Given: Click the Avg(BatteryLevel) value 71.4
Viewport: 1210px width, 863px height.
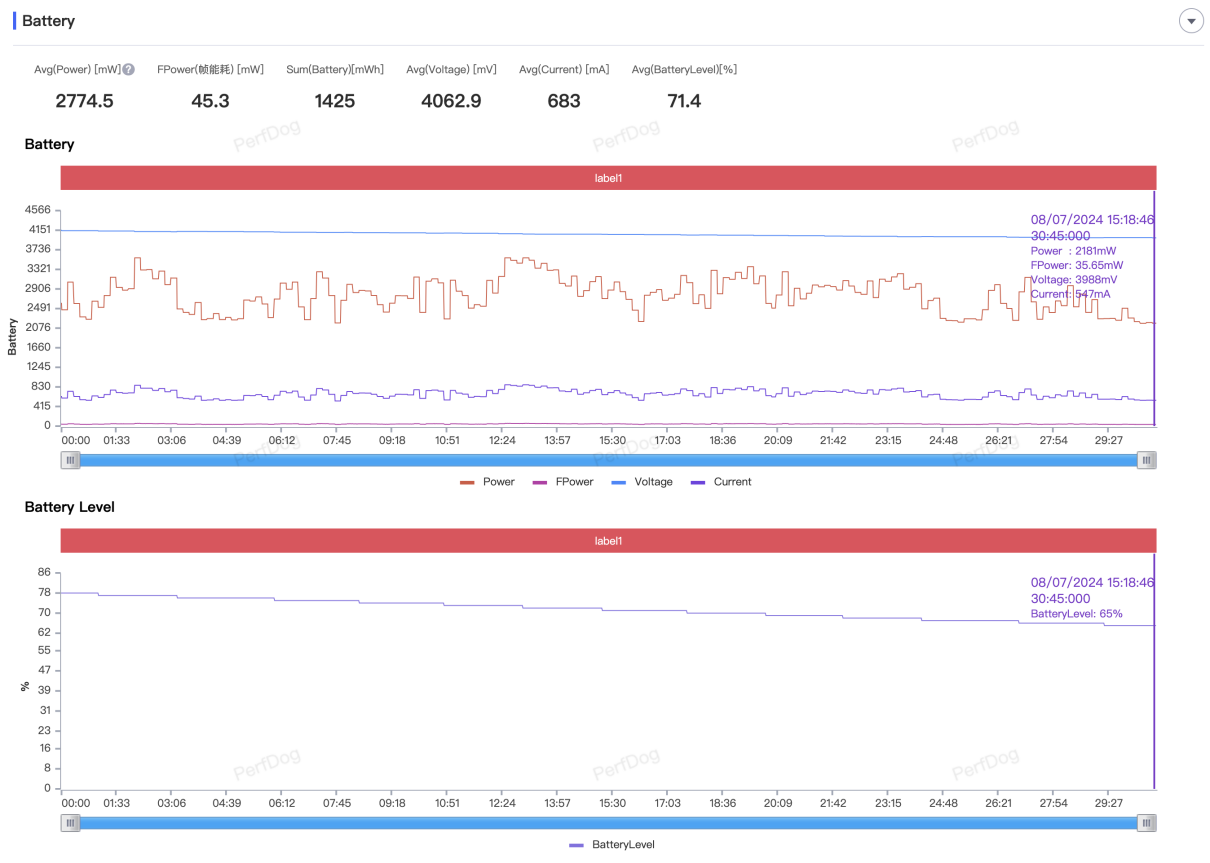Looking at the screenshot, I should 684,101.
